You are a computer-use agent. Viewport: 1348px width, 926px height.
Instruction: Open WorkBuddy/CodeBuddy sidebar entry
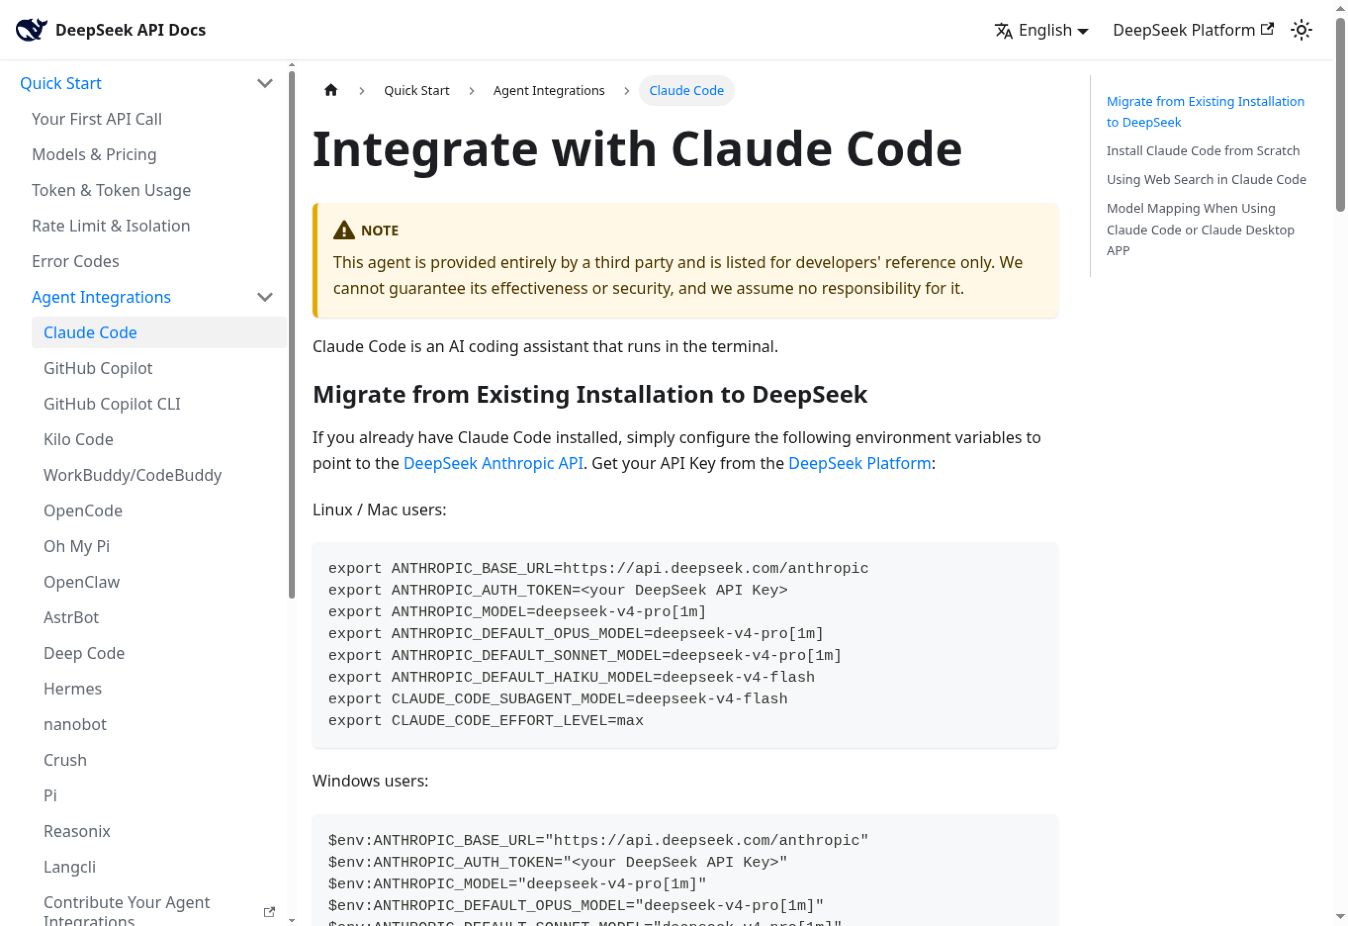(132, 475)
